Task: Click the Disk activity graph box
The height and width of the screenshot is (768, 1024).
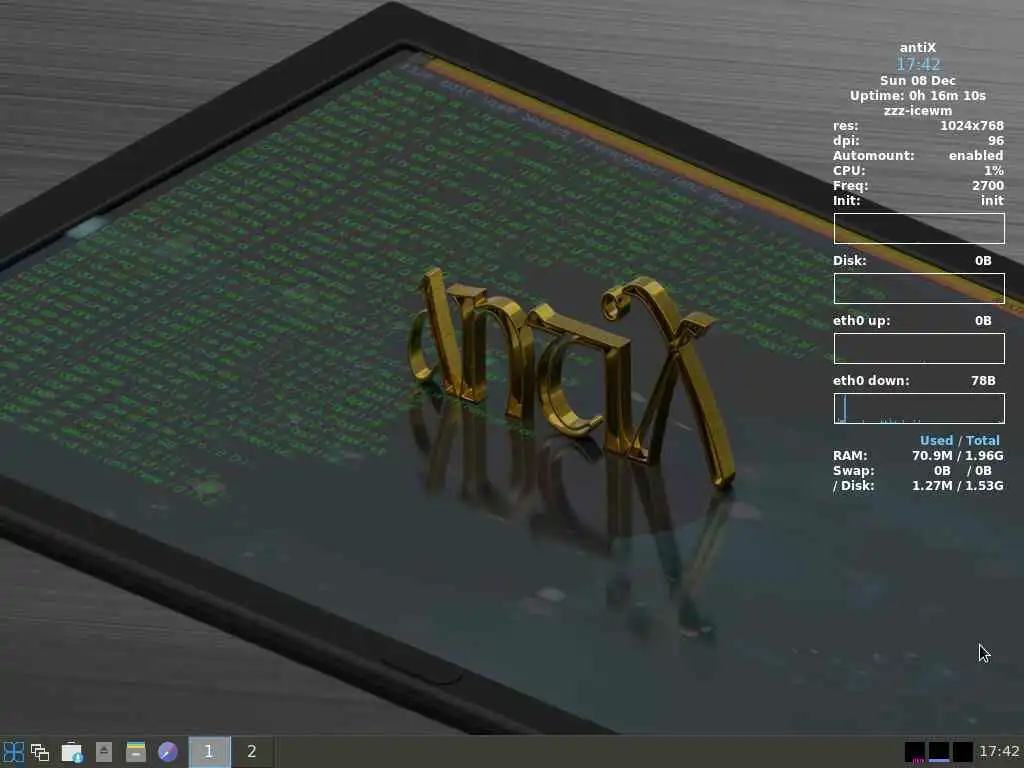Action: pyautogui.click(x=919, y=288)
